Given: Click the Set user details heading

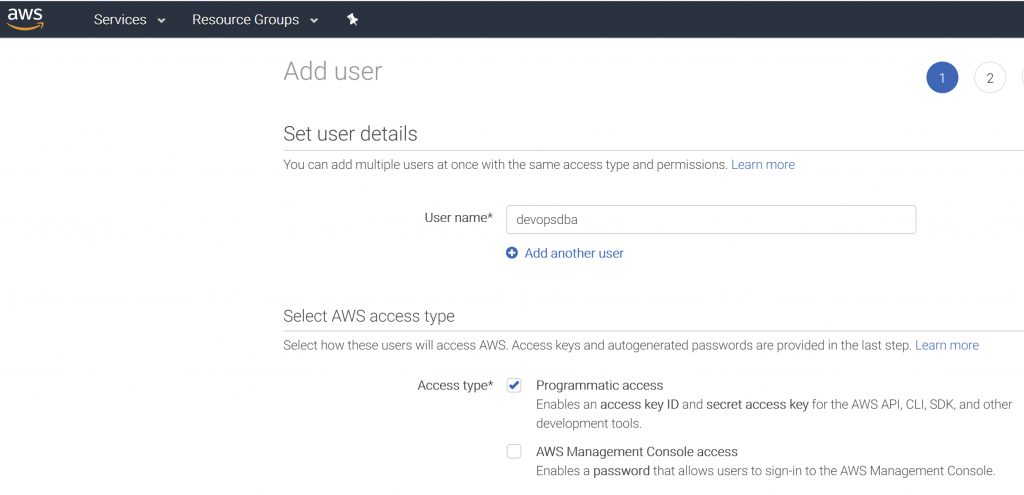Looking at the screenshot, I should (350, 134).
